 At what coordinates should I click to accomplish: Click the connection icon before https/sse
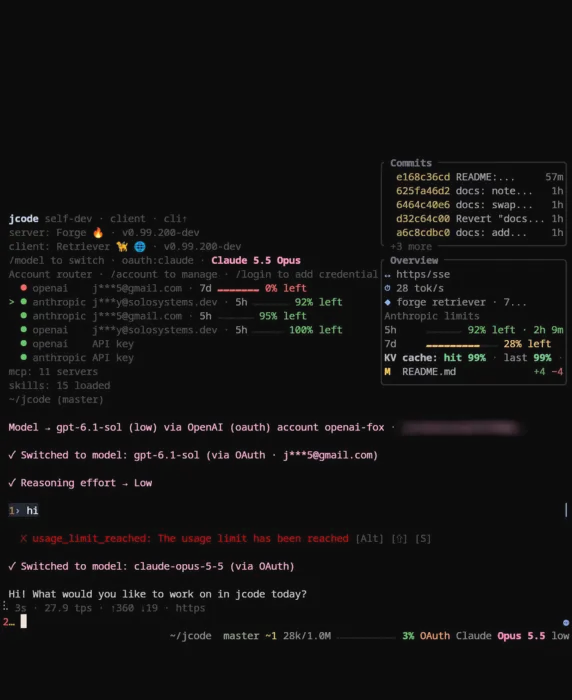[388, 275]
